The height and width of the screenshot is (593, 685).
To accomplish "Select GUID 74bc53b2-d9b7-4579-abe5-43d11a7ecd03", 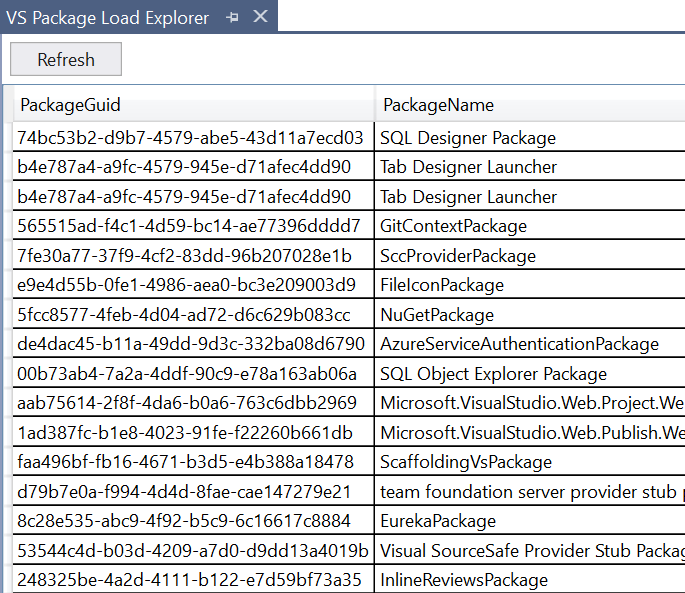I will tap(194, 138).
